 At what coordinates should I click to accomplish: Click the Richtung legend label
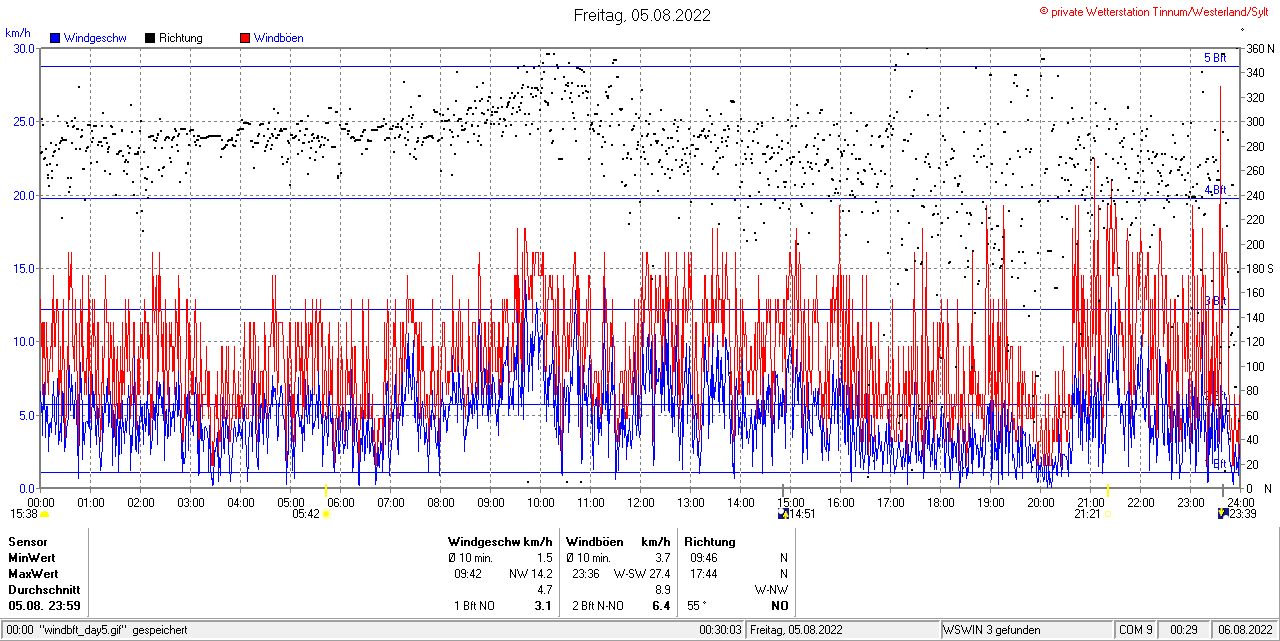[181, 38]
